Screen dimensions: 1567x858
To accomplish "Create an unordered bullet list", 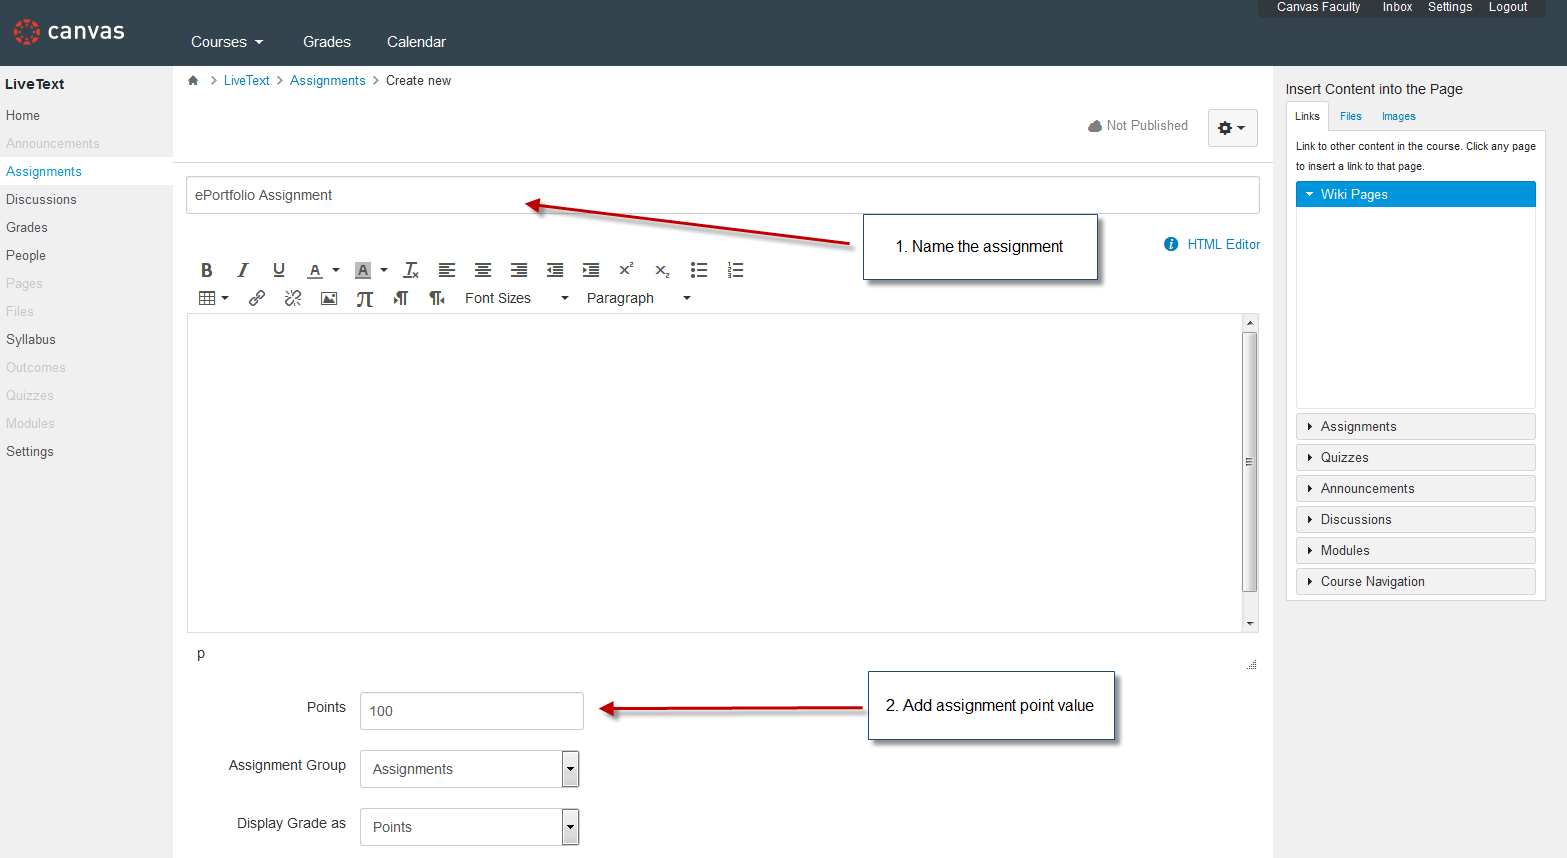I will pos(698,270).
